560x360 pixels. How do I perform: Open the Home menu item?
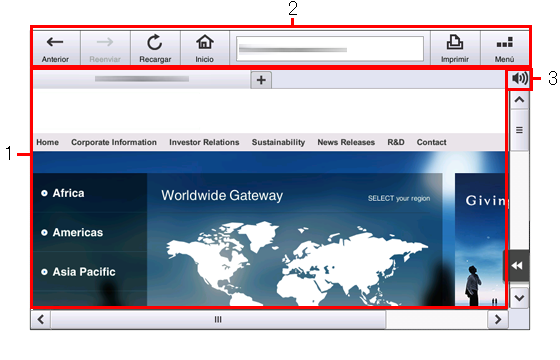(48, 142)
